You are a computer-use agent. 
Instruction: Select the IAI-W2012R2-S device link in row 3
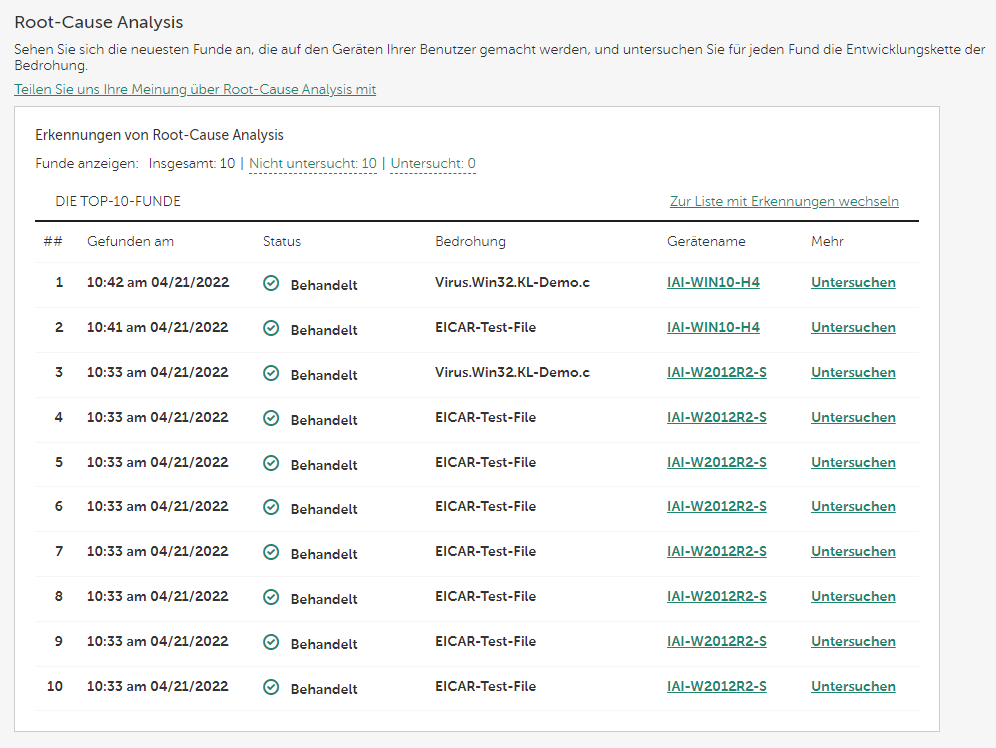pos(716,372)
